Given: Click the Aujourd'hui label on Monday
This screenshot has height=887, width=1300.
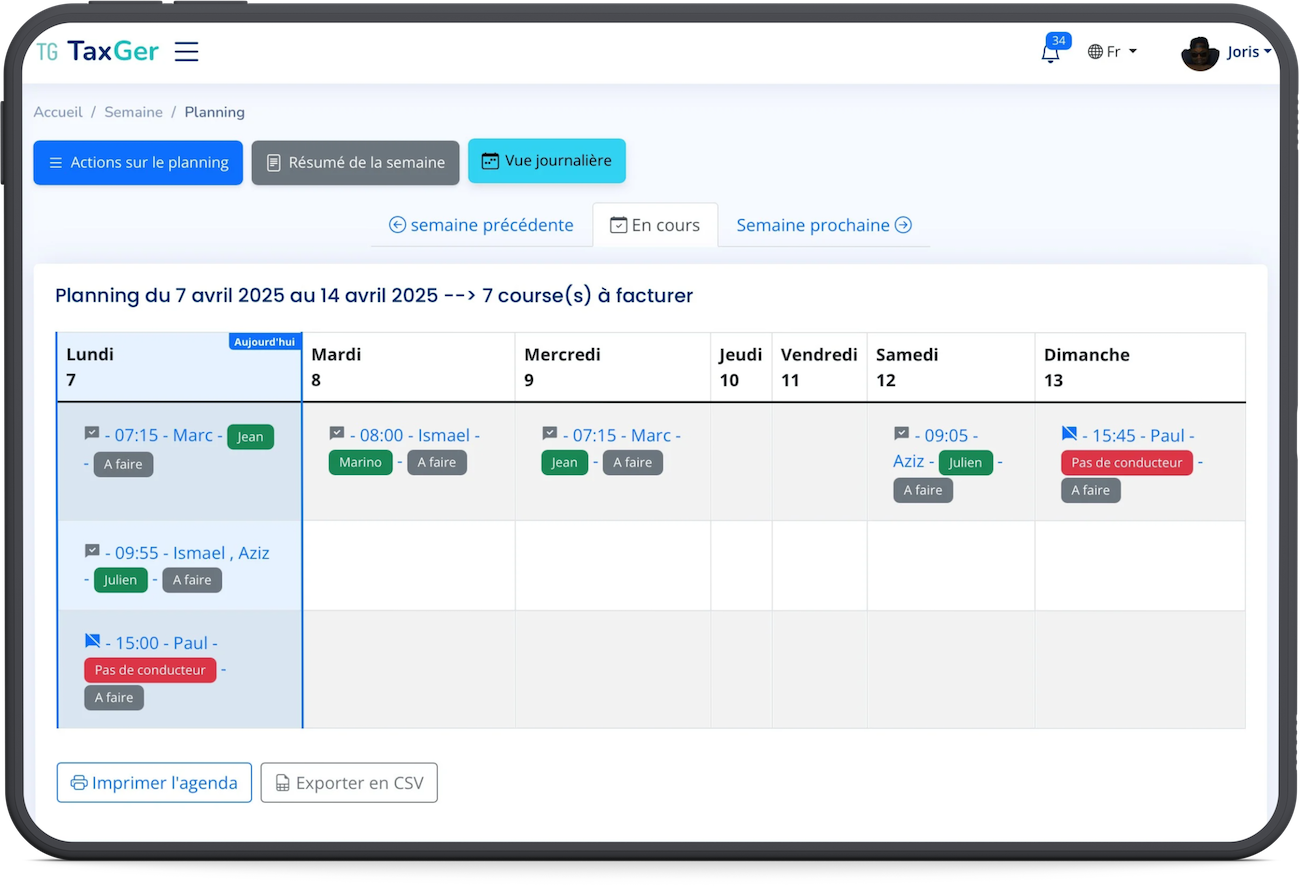Looking at the screenshot, I should point(264,342).
